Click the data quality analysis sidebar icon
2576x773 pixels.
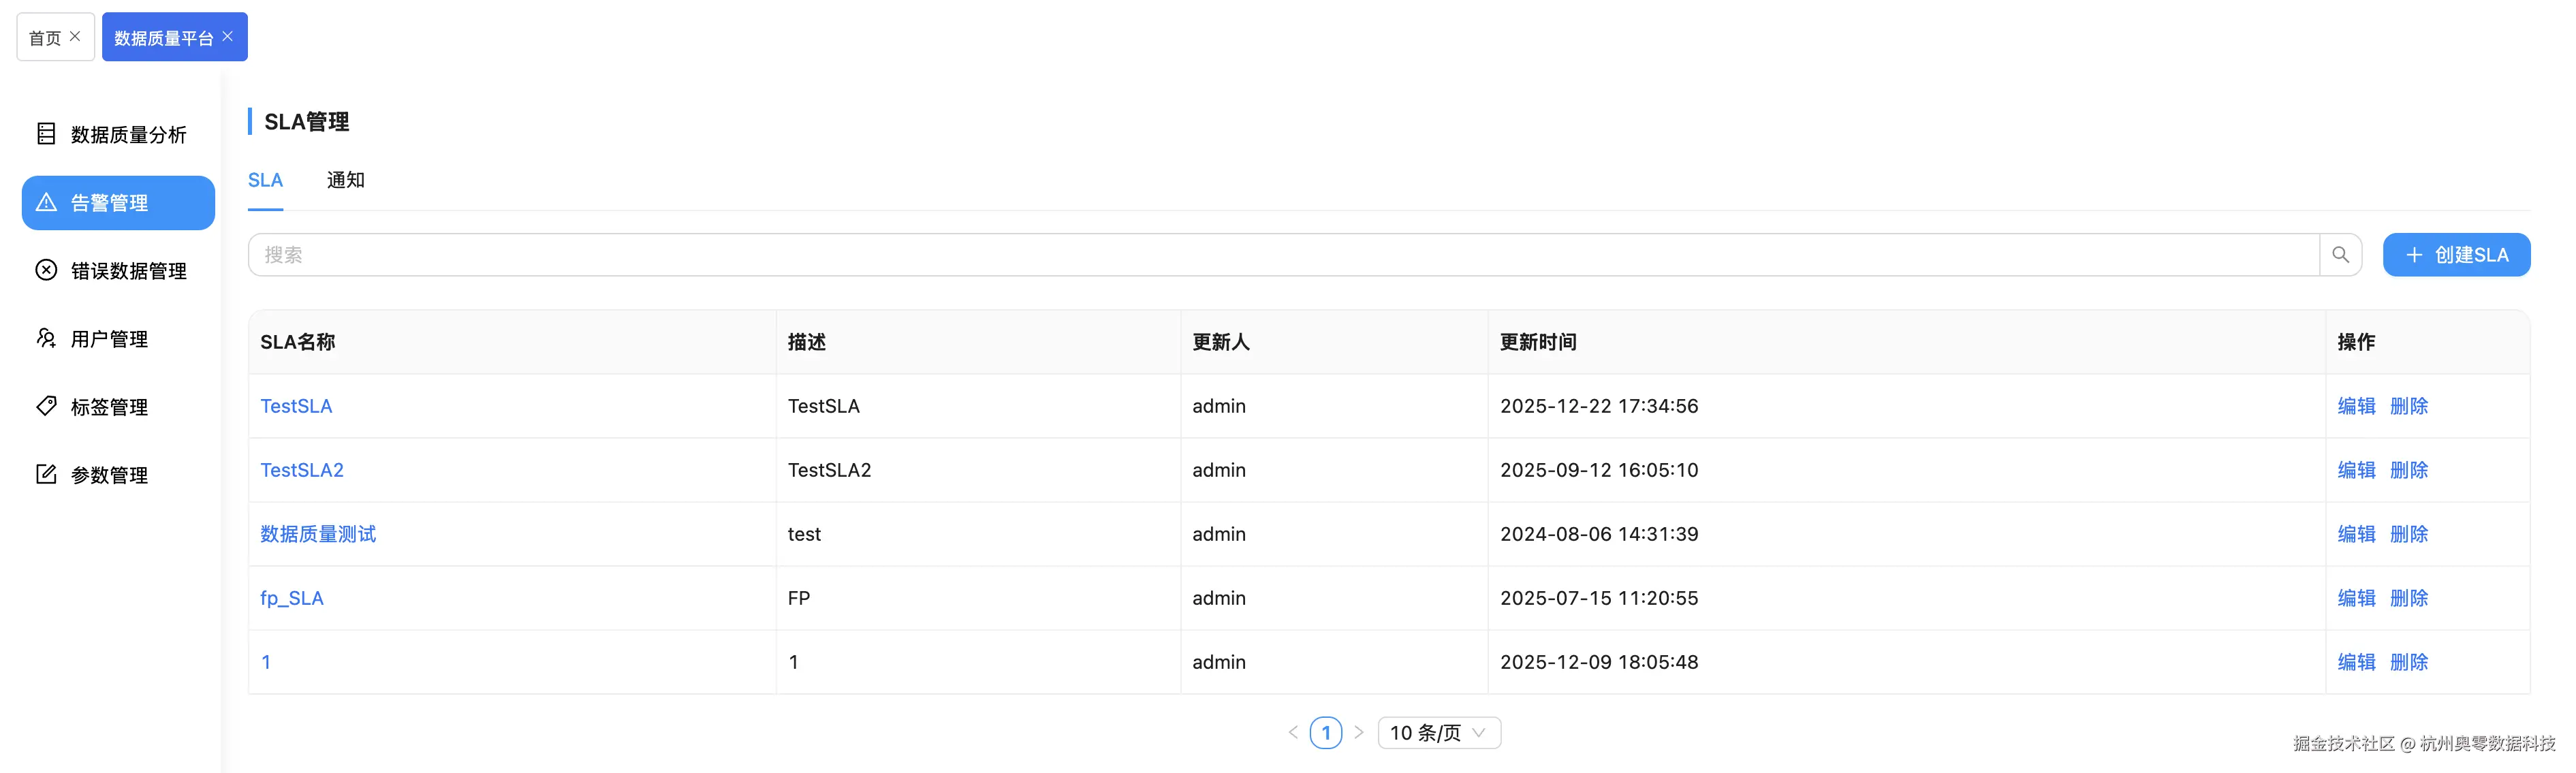(x=46, y=134)
